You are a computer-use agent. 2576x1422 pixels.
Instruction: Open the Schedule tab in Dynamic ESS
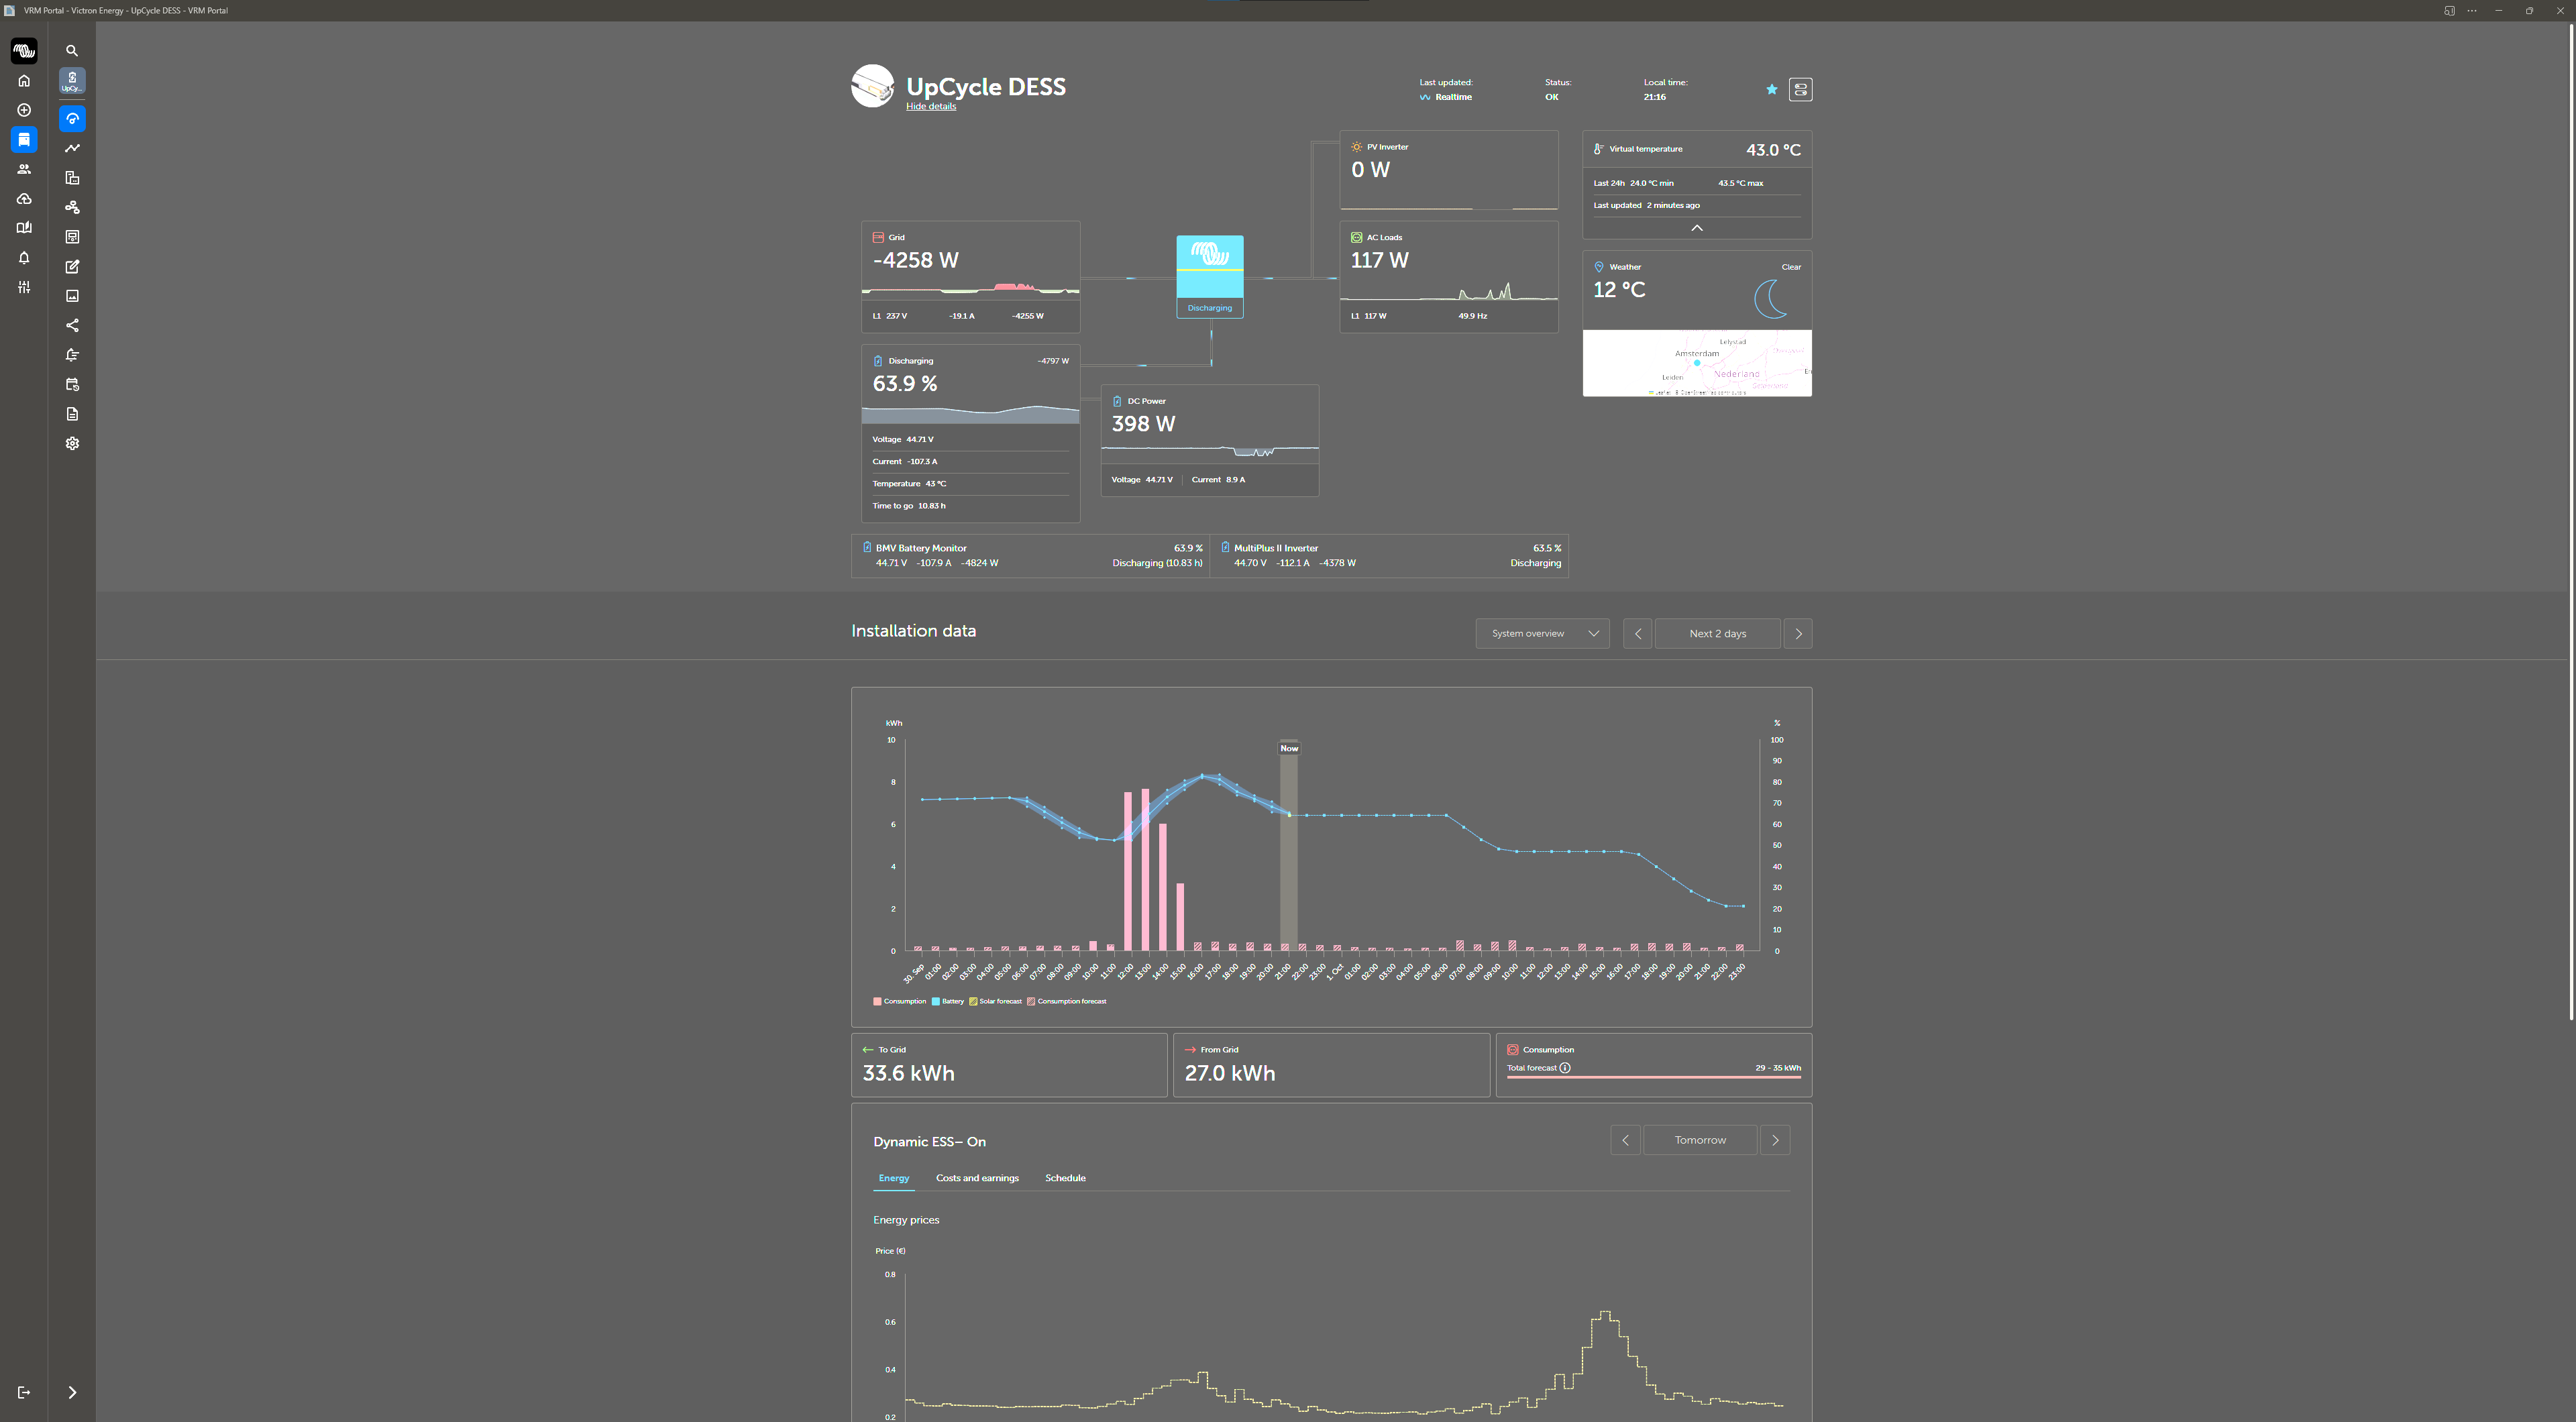1064,1178
